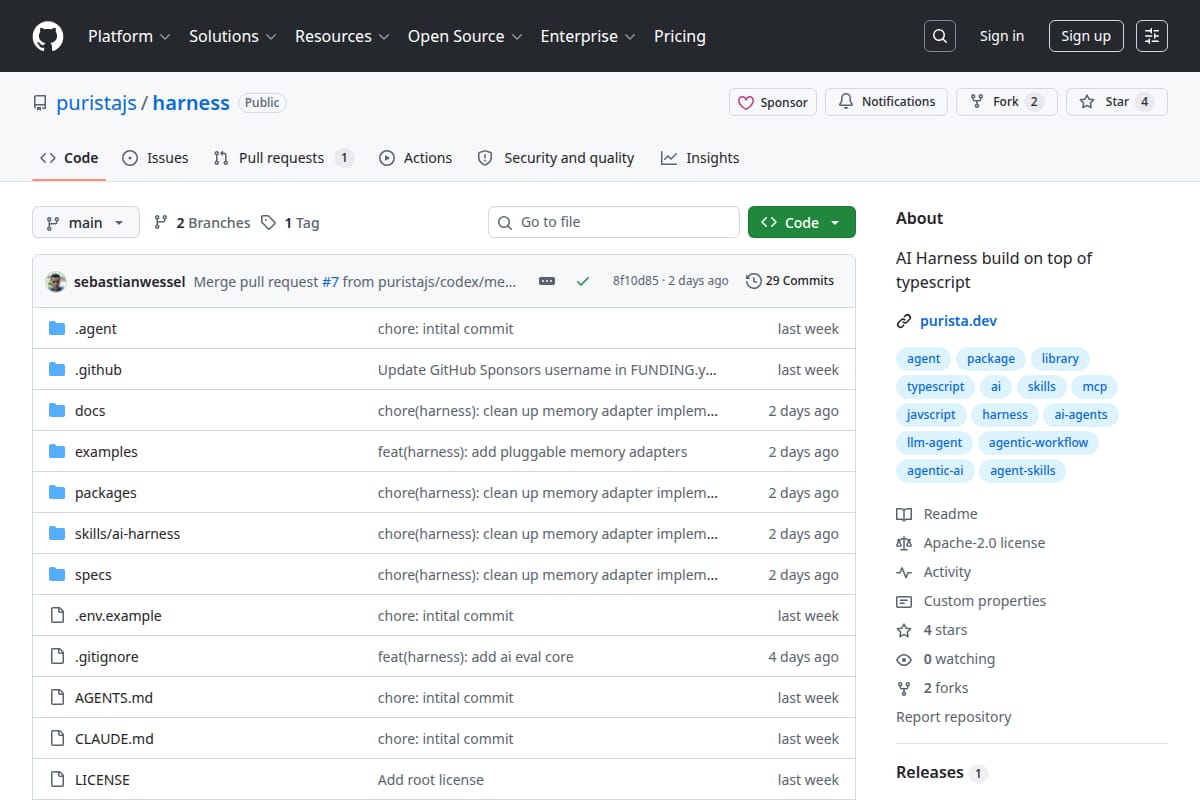Click the eye icon beside 0 watching

pyautogui.click(x=904, y=659)
